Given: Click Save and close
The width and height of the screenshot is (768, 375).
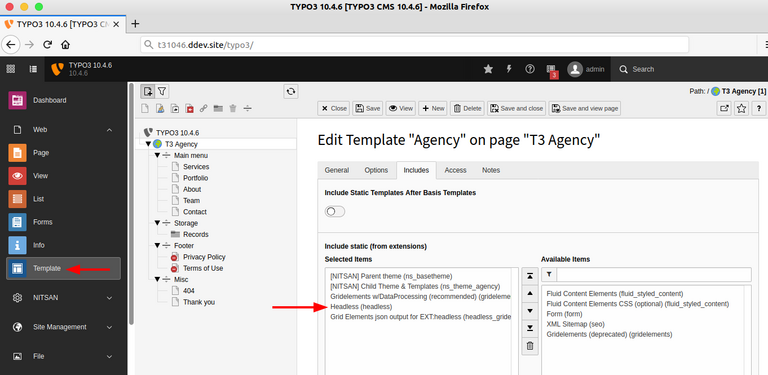Looking at the screenshot, I should 516,109.
